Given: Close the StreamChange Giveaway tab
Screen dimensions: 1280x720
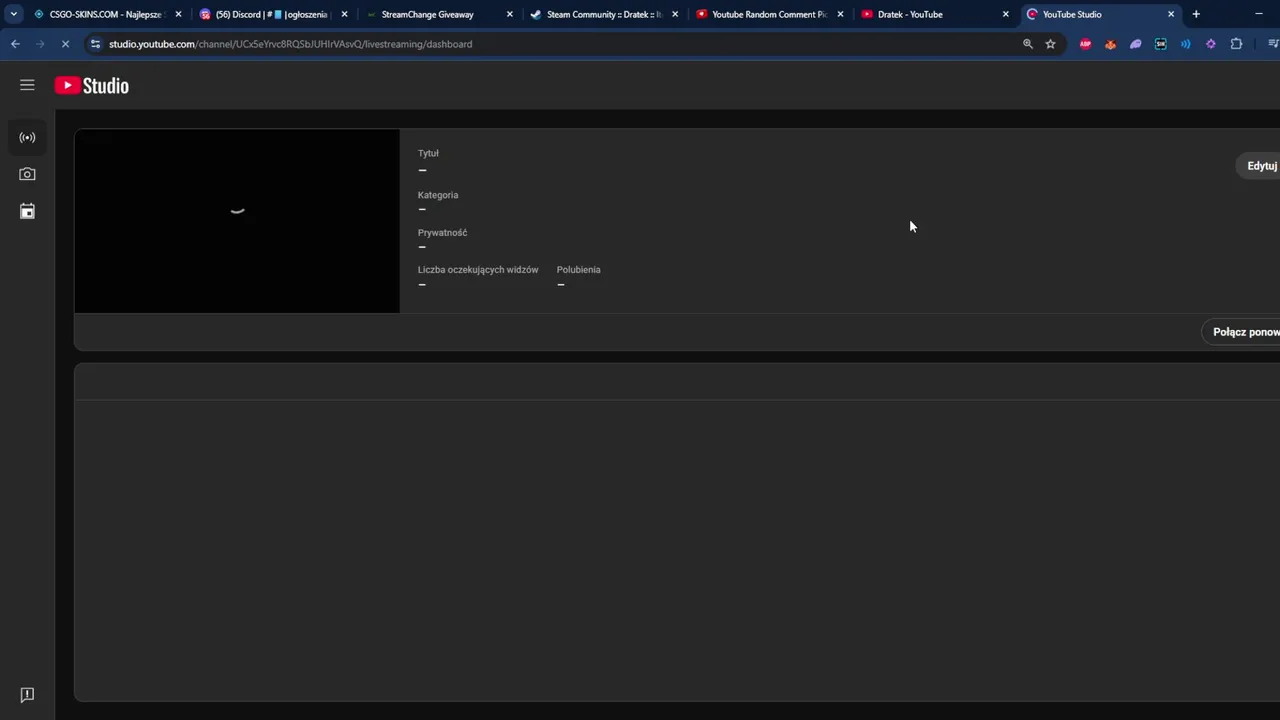Looking at the screenshot, I should point(510,14).
